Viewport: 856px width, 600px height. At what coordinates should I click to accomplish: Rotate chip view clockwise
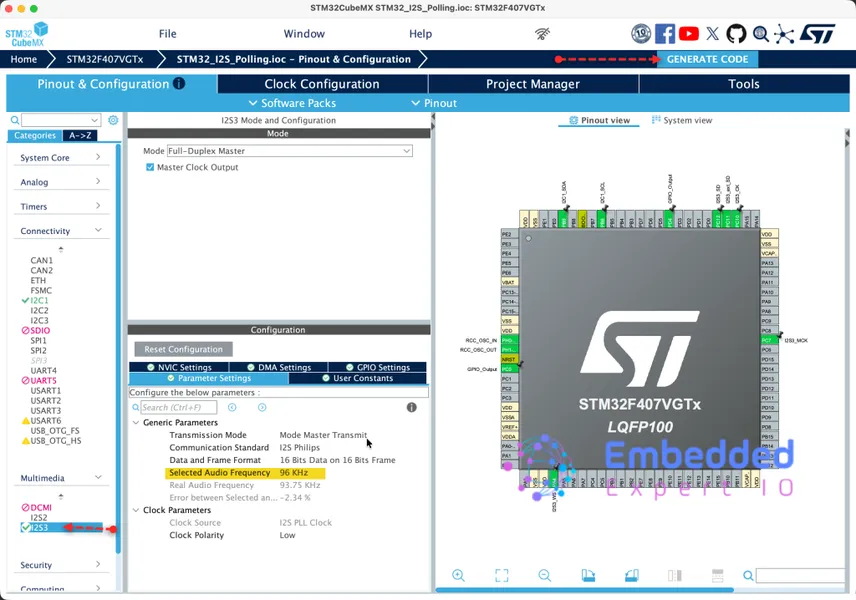(x=588, y=575)
